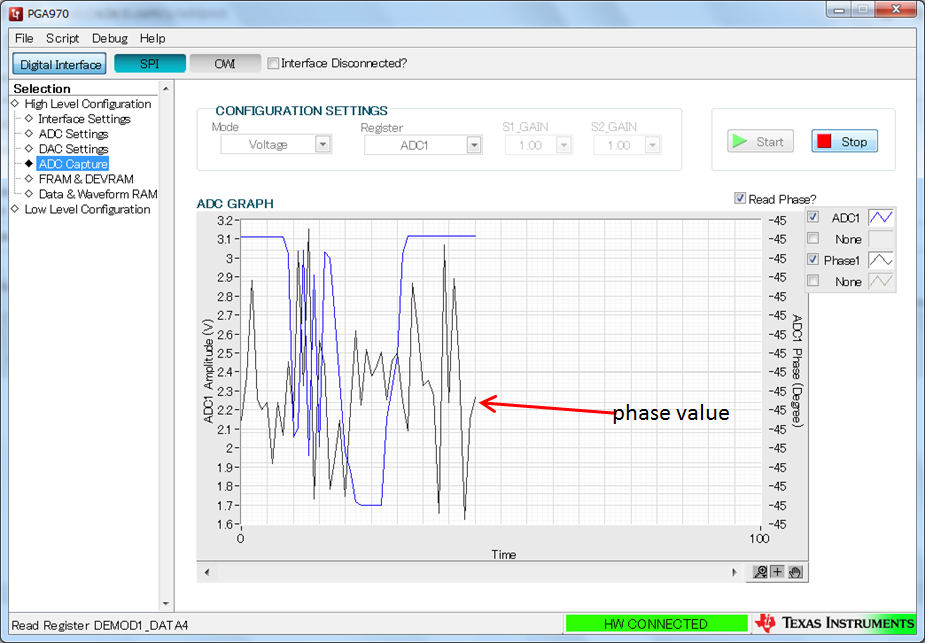The height and width of the screenshot is (643, 928).
Task: Select FRAM & DEVRAM in tree
Action: (86, 179)
